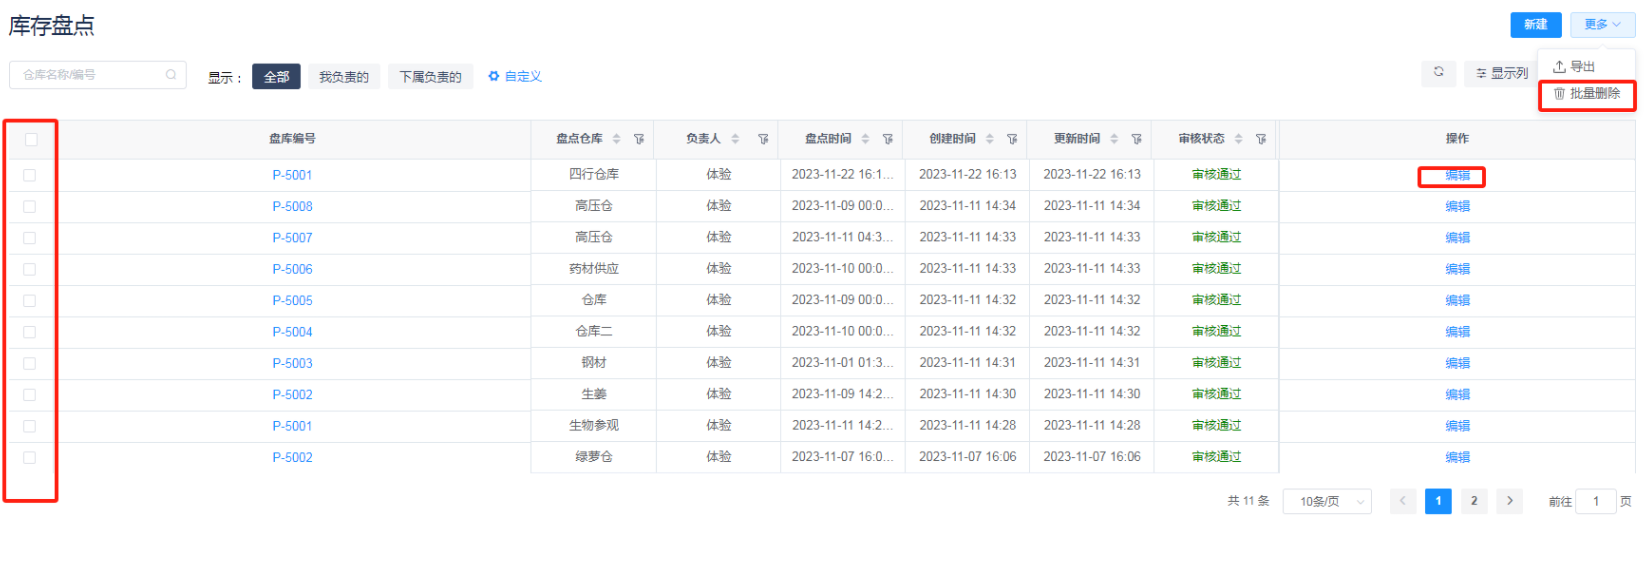
Task: Open the 显示列 column settings
Action: 1502,73
